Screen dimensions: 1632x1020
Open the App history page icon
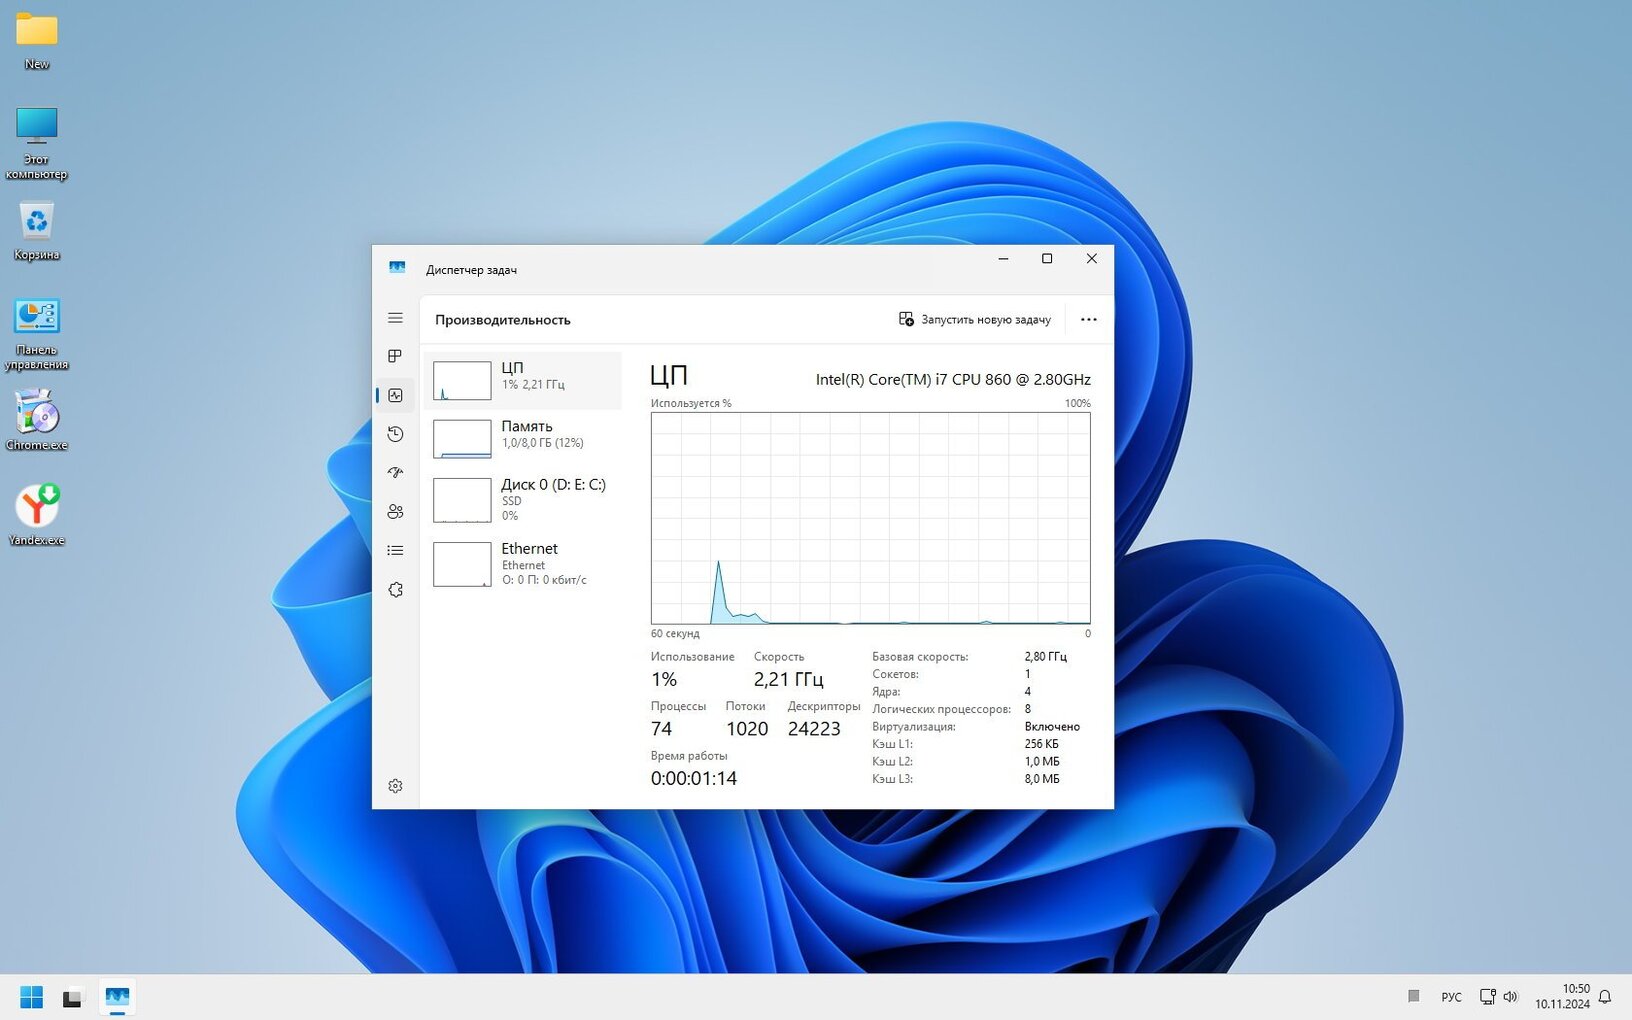click(x=395, y=434)
